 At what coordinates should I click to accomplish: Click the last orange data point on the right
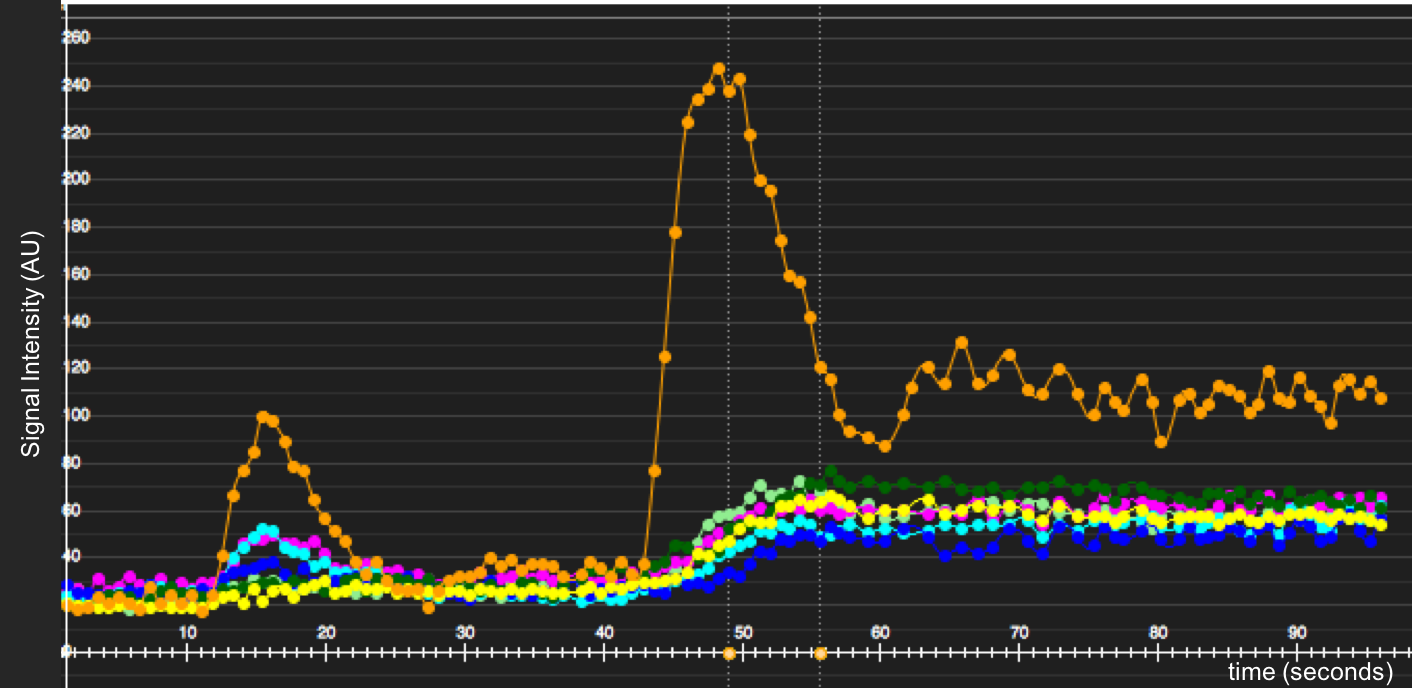1381,398
